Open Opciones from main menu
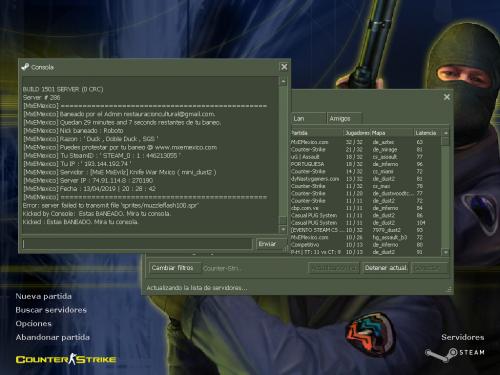Viewport: 500px width, 375px height. pyautogui.click(x=34, y=324)
